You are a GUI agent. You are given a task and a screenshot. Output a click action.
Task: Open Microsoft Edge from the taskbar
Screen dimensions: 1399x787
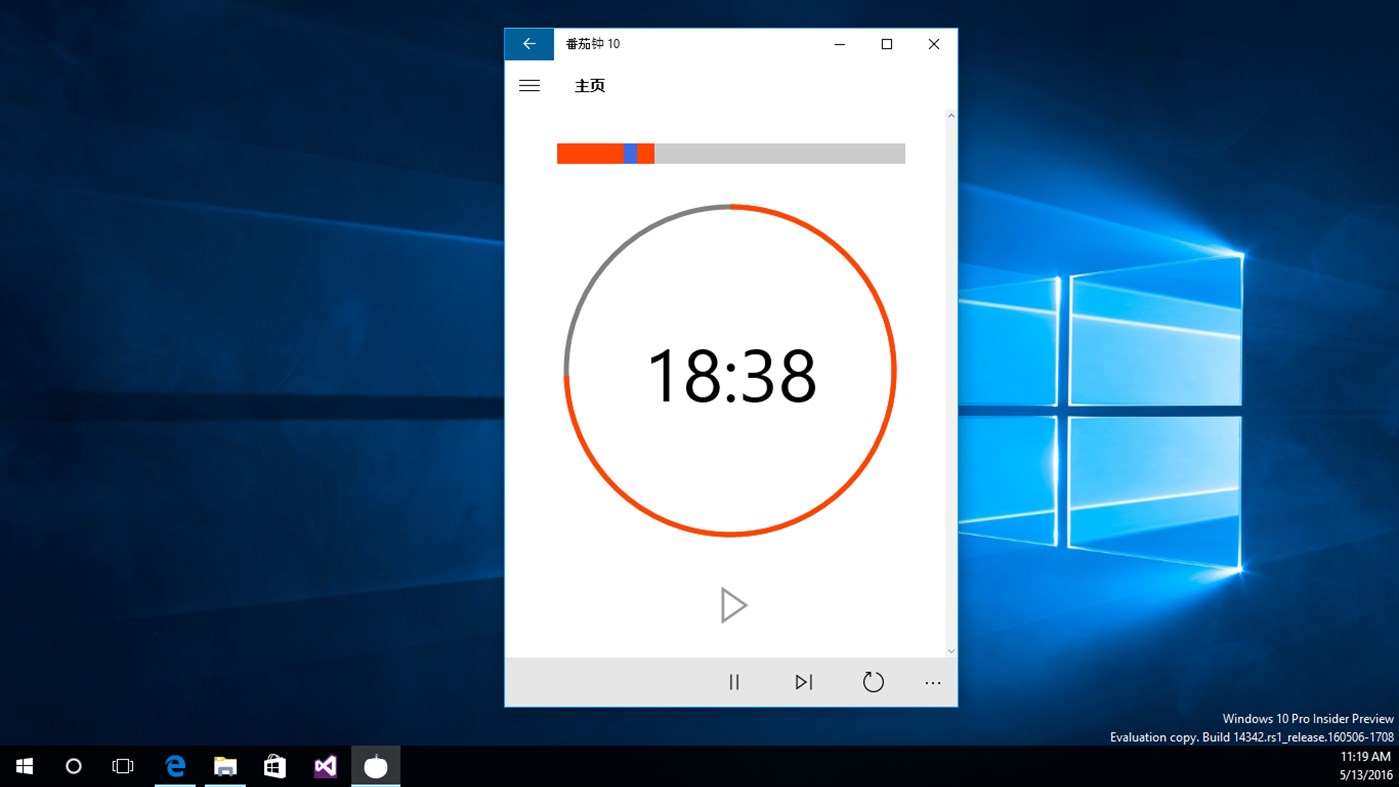pos(174,766)
